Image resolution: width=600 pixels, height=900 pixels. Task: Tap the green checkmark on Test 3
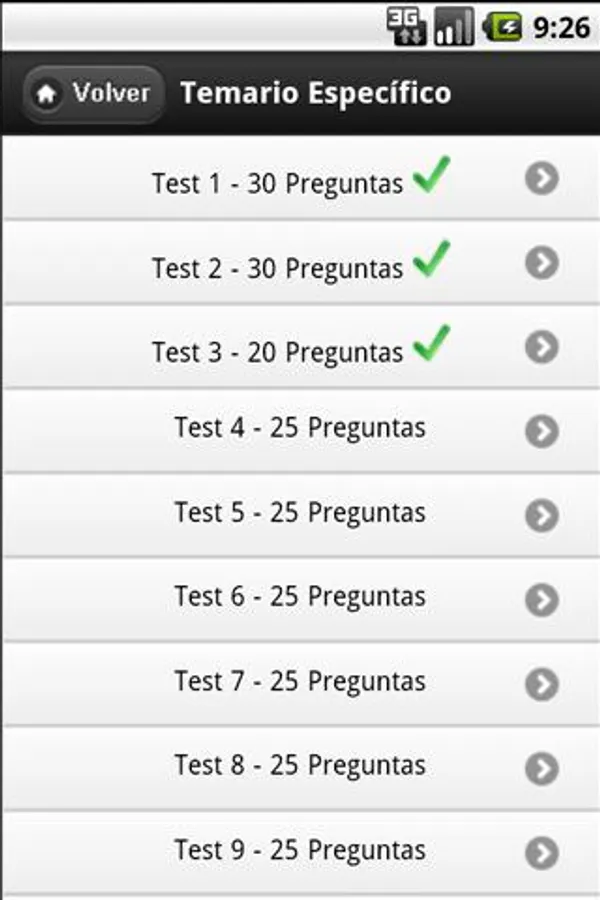click(431, 345)
